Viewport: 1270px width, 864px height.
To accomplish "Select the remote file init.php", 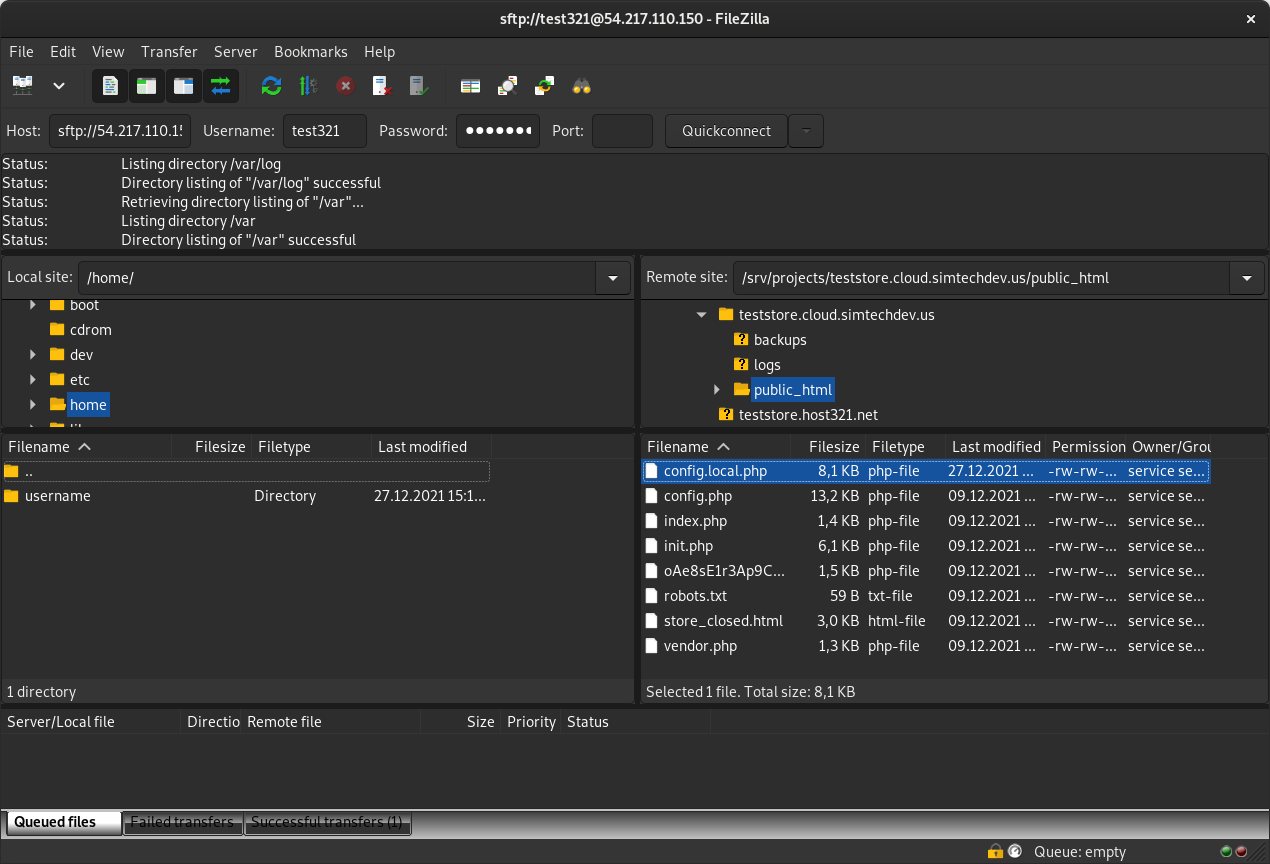I will (926, 546).
